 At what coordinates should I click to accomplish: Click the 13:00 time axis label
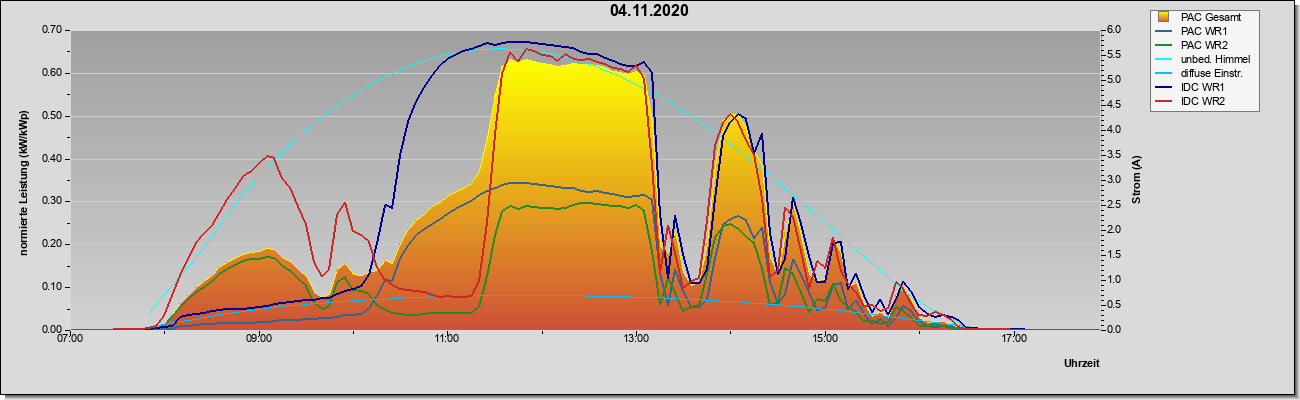tap(636, 340)
